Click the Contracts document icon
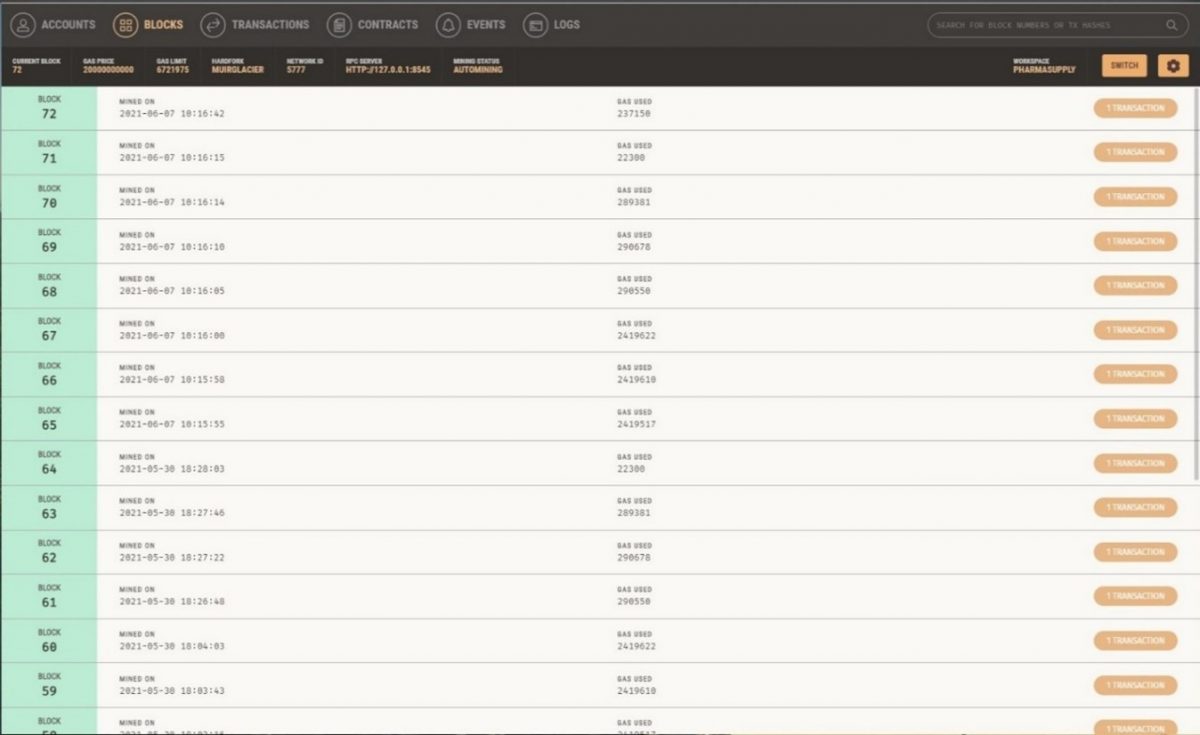This screenshot has width=1200, height=735. (x=339, y=25)
